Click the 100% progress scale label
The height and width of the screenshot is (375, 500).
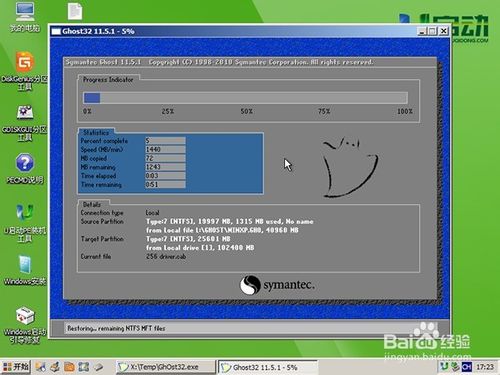coord(405,111)
